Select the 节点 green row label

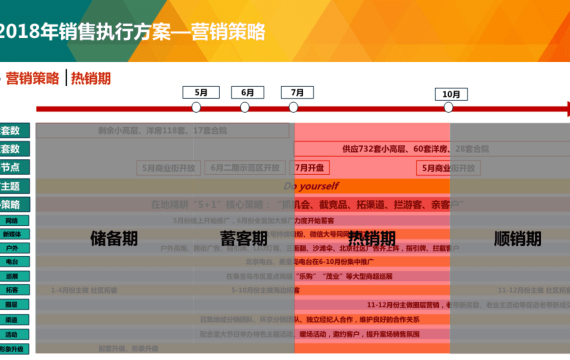coord(15,167)
